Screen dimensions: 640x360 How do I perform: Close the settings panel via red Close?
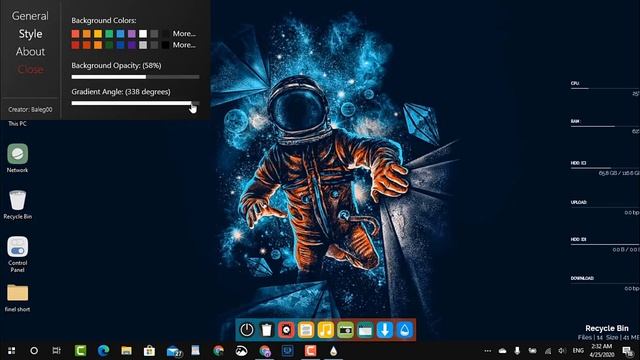(30, 69)
